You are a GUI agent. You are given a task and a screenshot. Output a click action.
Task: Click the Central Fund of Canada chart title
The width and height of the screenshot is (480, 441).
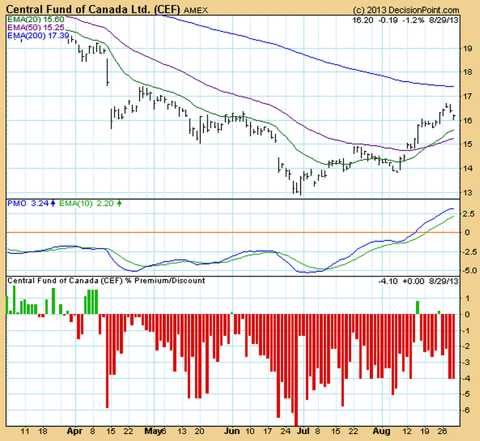pos(93,10)
